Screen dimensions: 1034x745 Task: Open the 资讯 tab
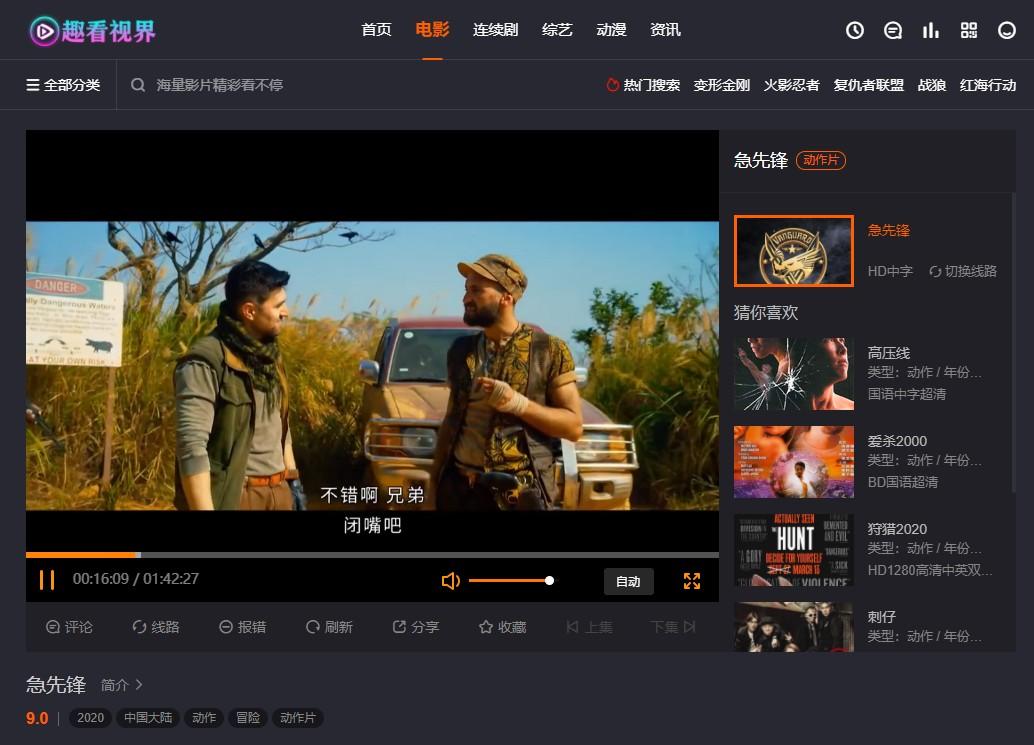click(665, 30)
